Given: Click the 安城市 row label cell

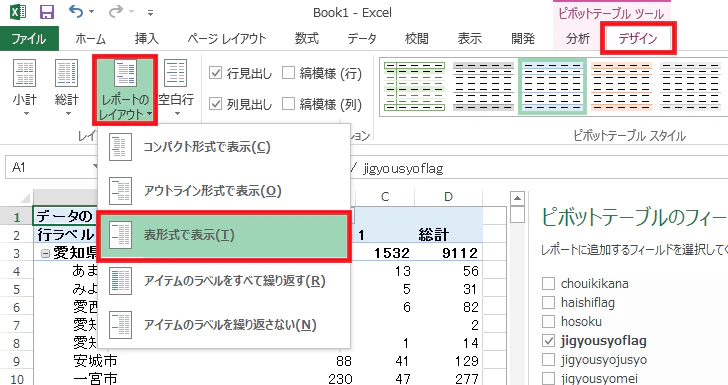Looking at the screenshot, I should click(x=95, y=361).
